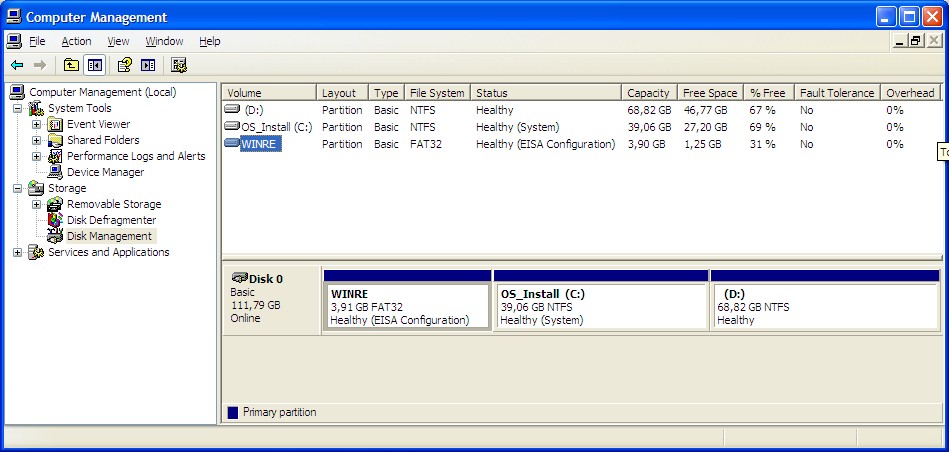Select Device Manager in the tree
Viewport: 949px width, 452px height.
(x=105, y=172)
